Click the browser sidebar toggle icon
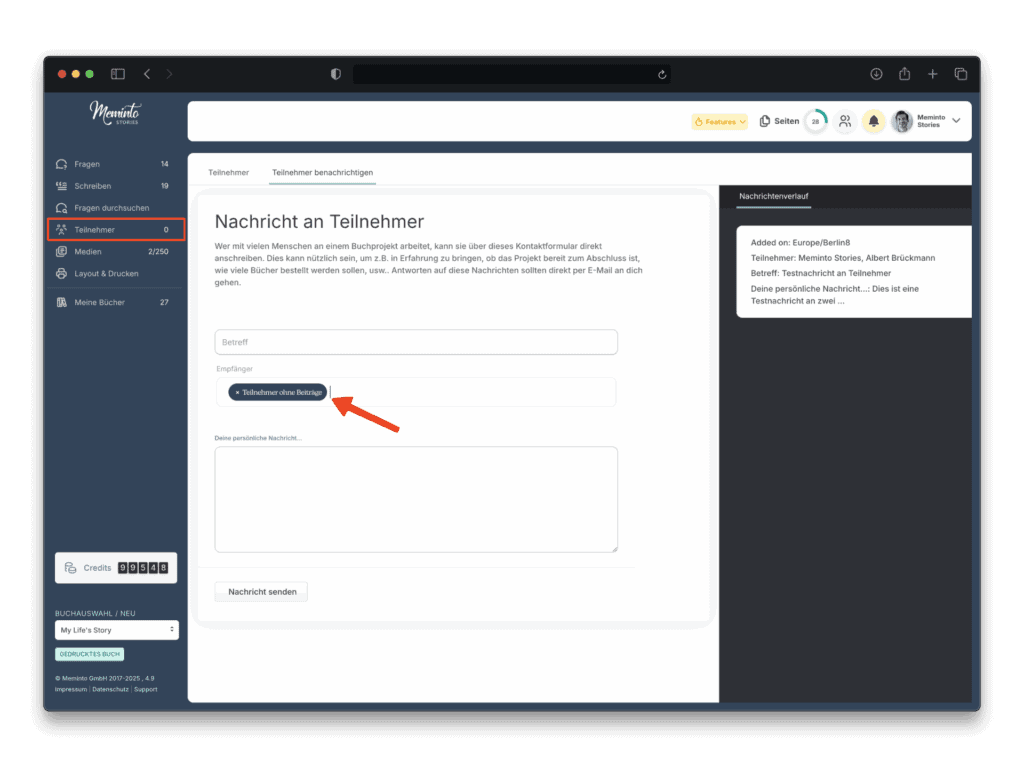This screenshot has height=768, width=1024. pos(118,74)
